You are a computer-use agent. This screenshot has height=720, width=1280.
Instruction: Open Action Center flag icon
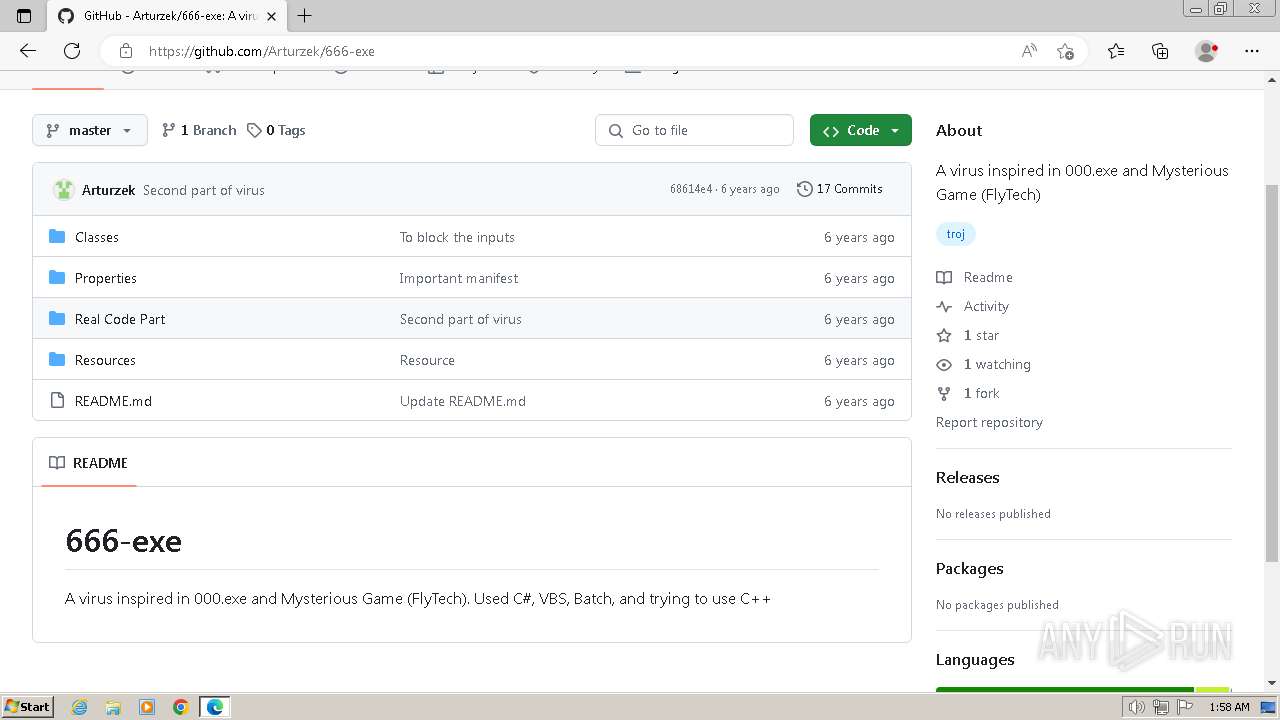(1185, 707)
